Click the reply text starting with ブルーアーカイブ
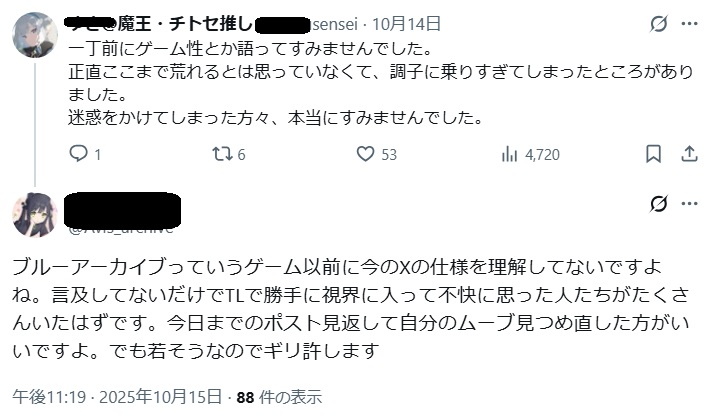This screenshot has width=711, height=417. pyautogui.click(x=340, y=309)
